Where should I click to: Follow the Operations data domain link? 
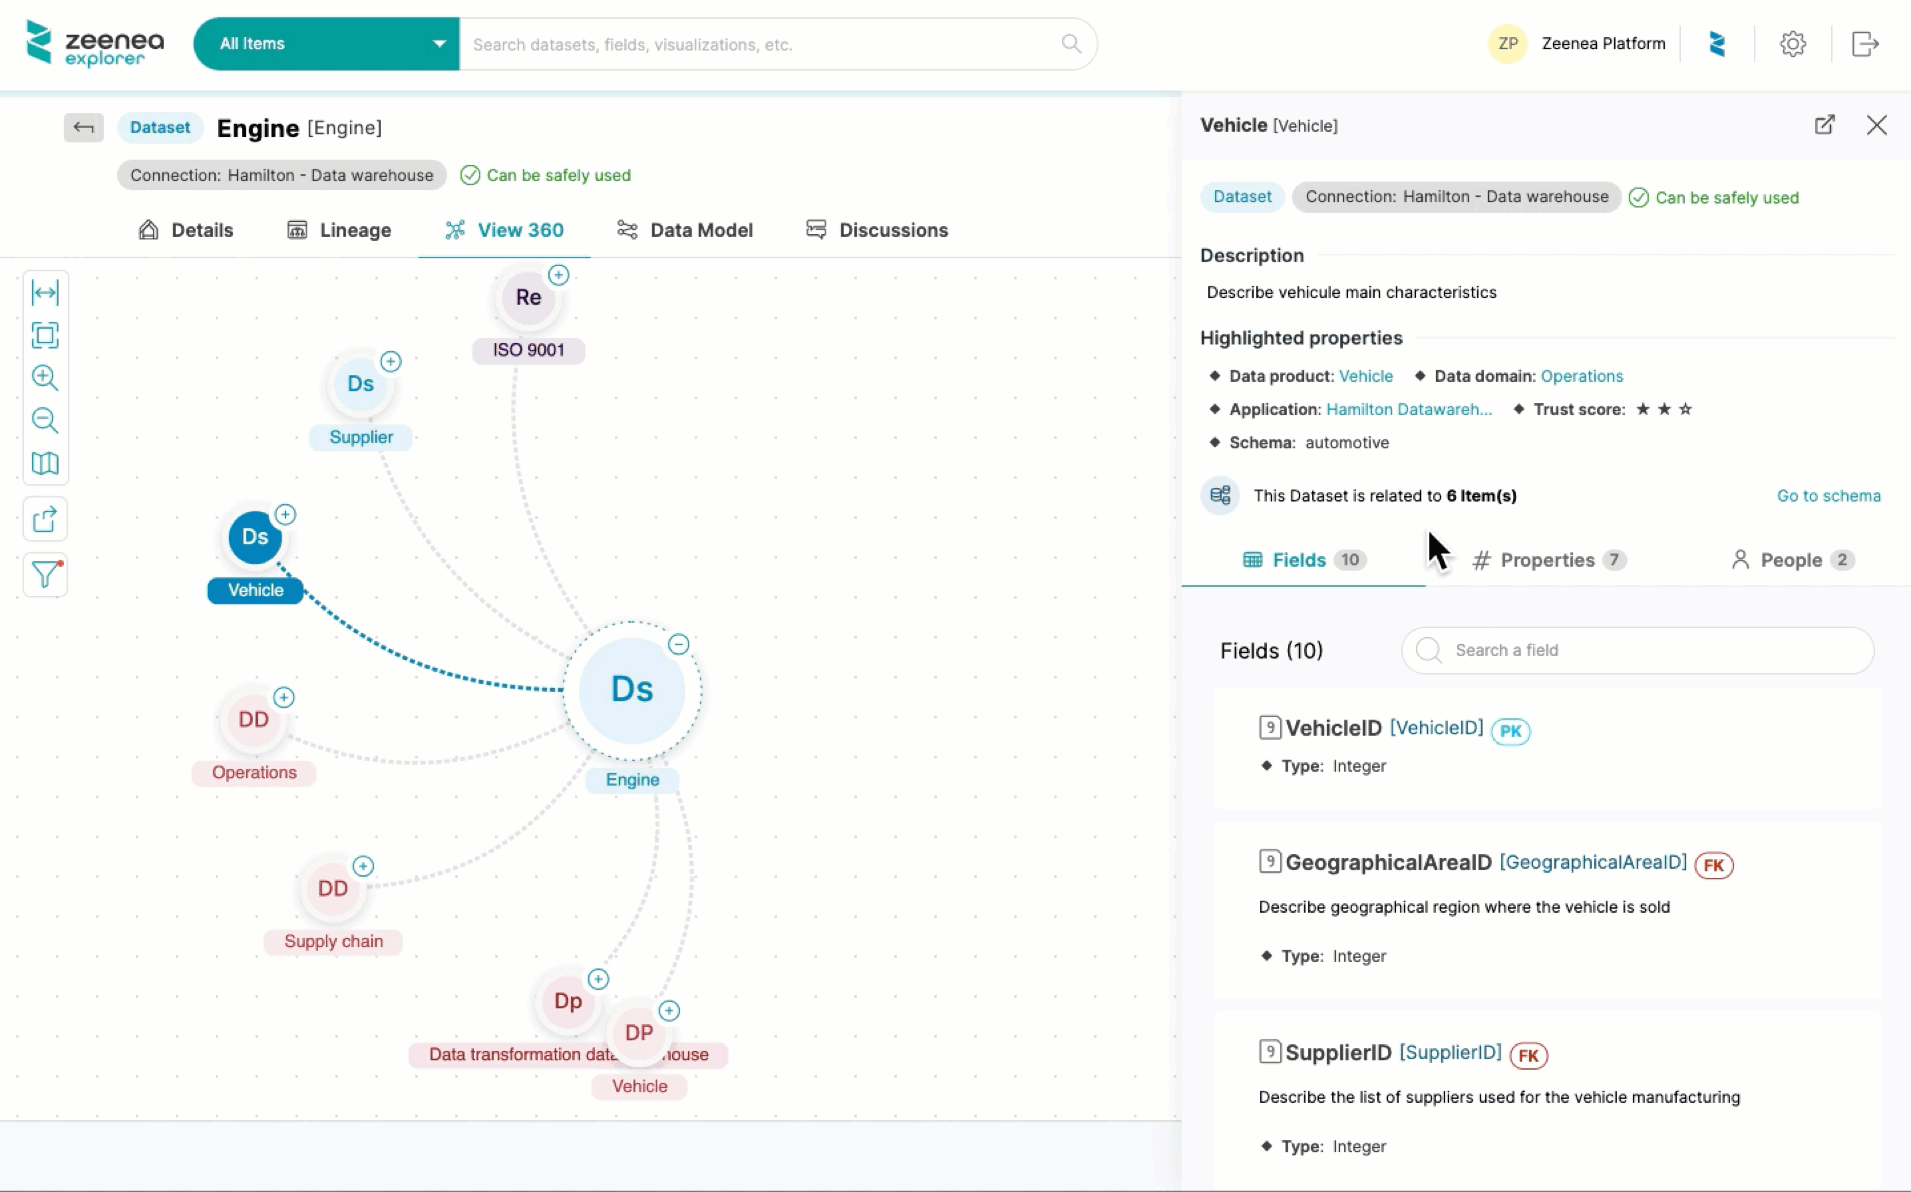tap(1581, 376)
